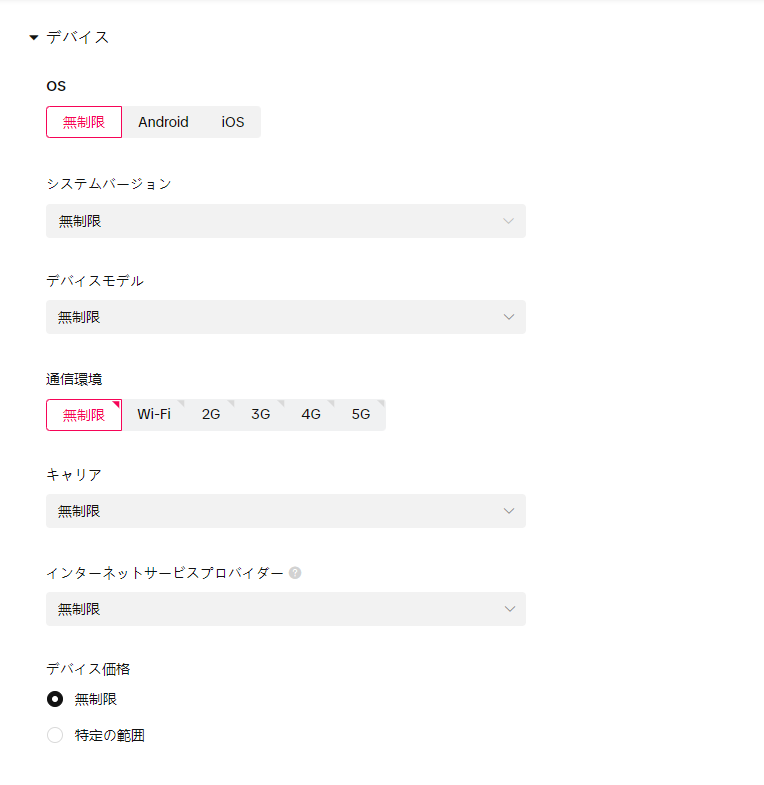The image size is (764, 785).
Task: Click chevron in インターネットサービスプロバイダー dropdown
Action: [x=509, y=609]
